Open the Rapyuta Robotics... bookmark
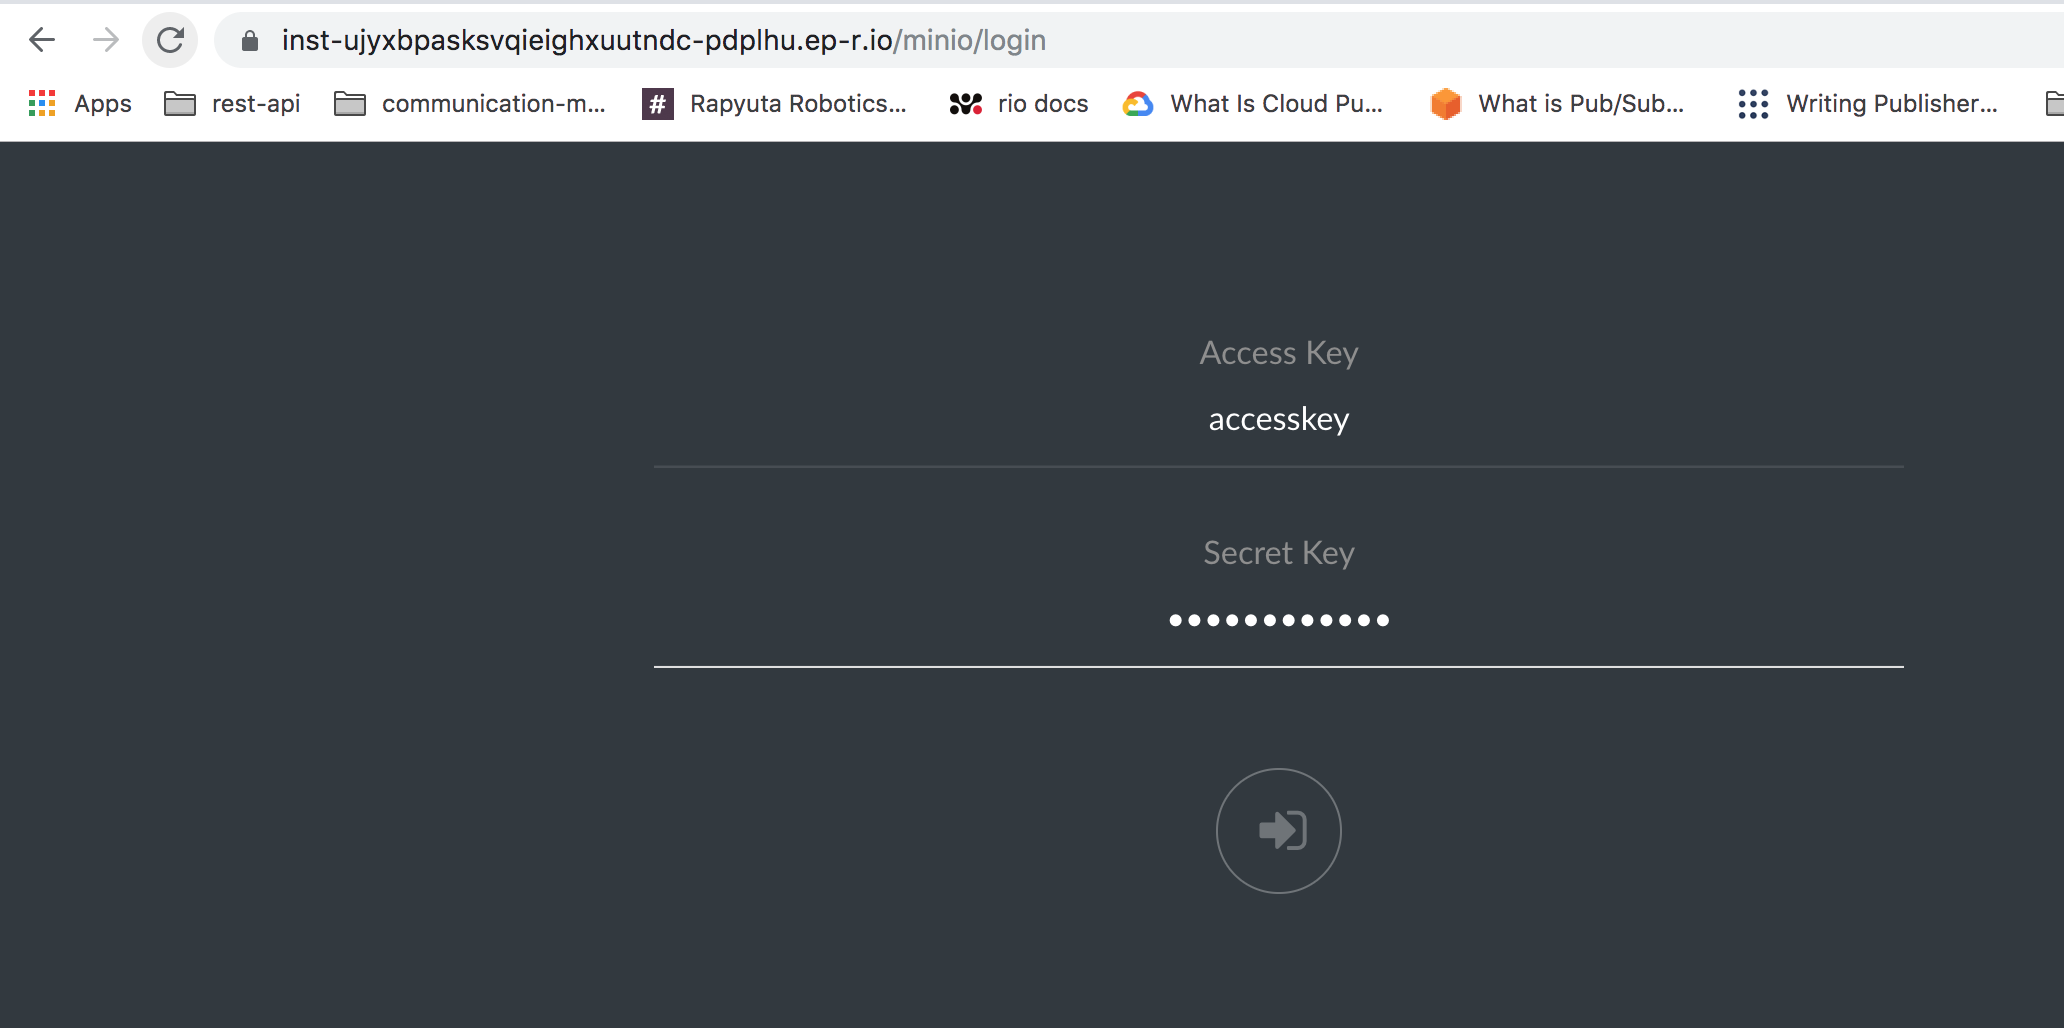This screenshot has height=1028, width=2064. pos(798,103)
